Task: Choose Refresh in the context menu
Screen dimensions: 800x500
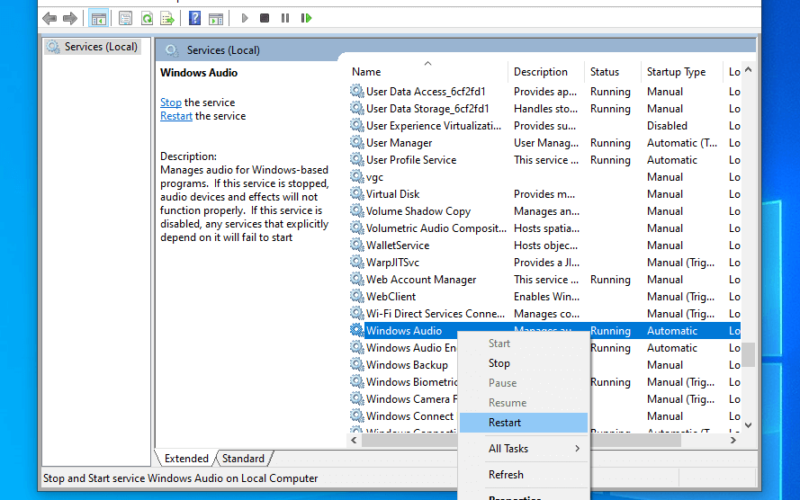Action: 523,474
